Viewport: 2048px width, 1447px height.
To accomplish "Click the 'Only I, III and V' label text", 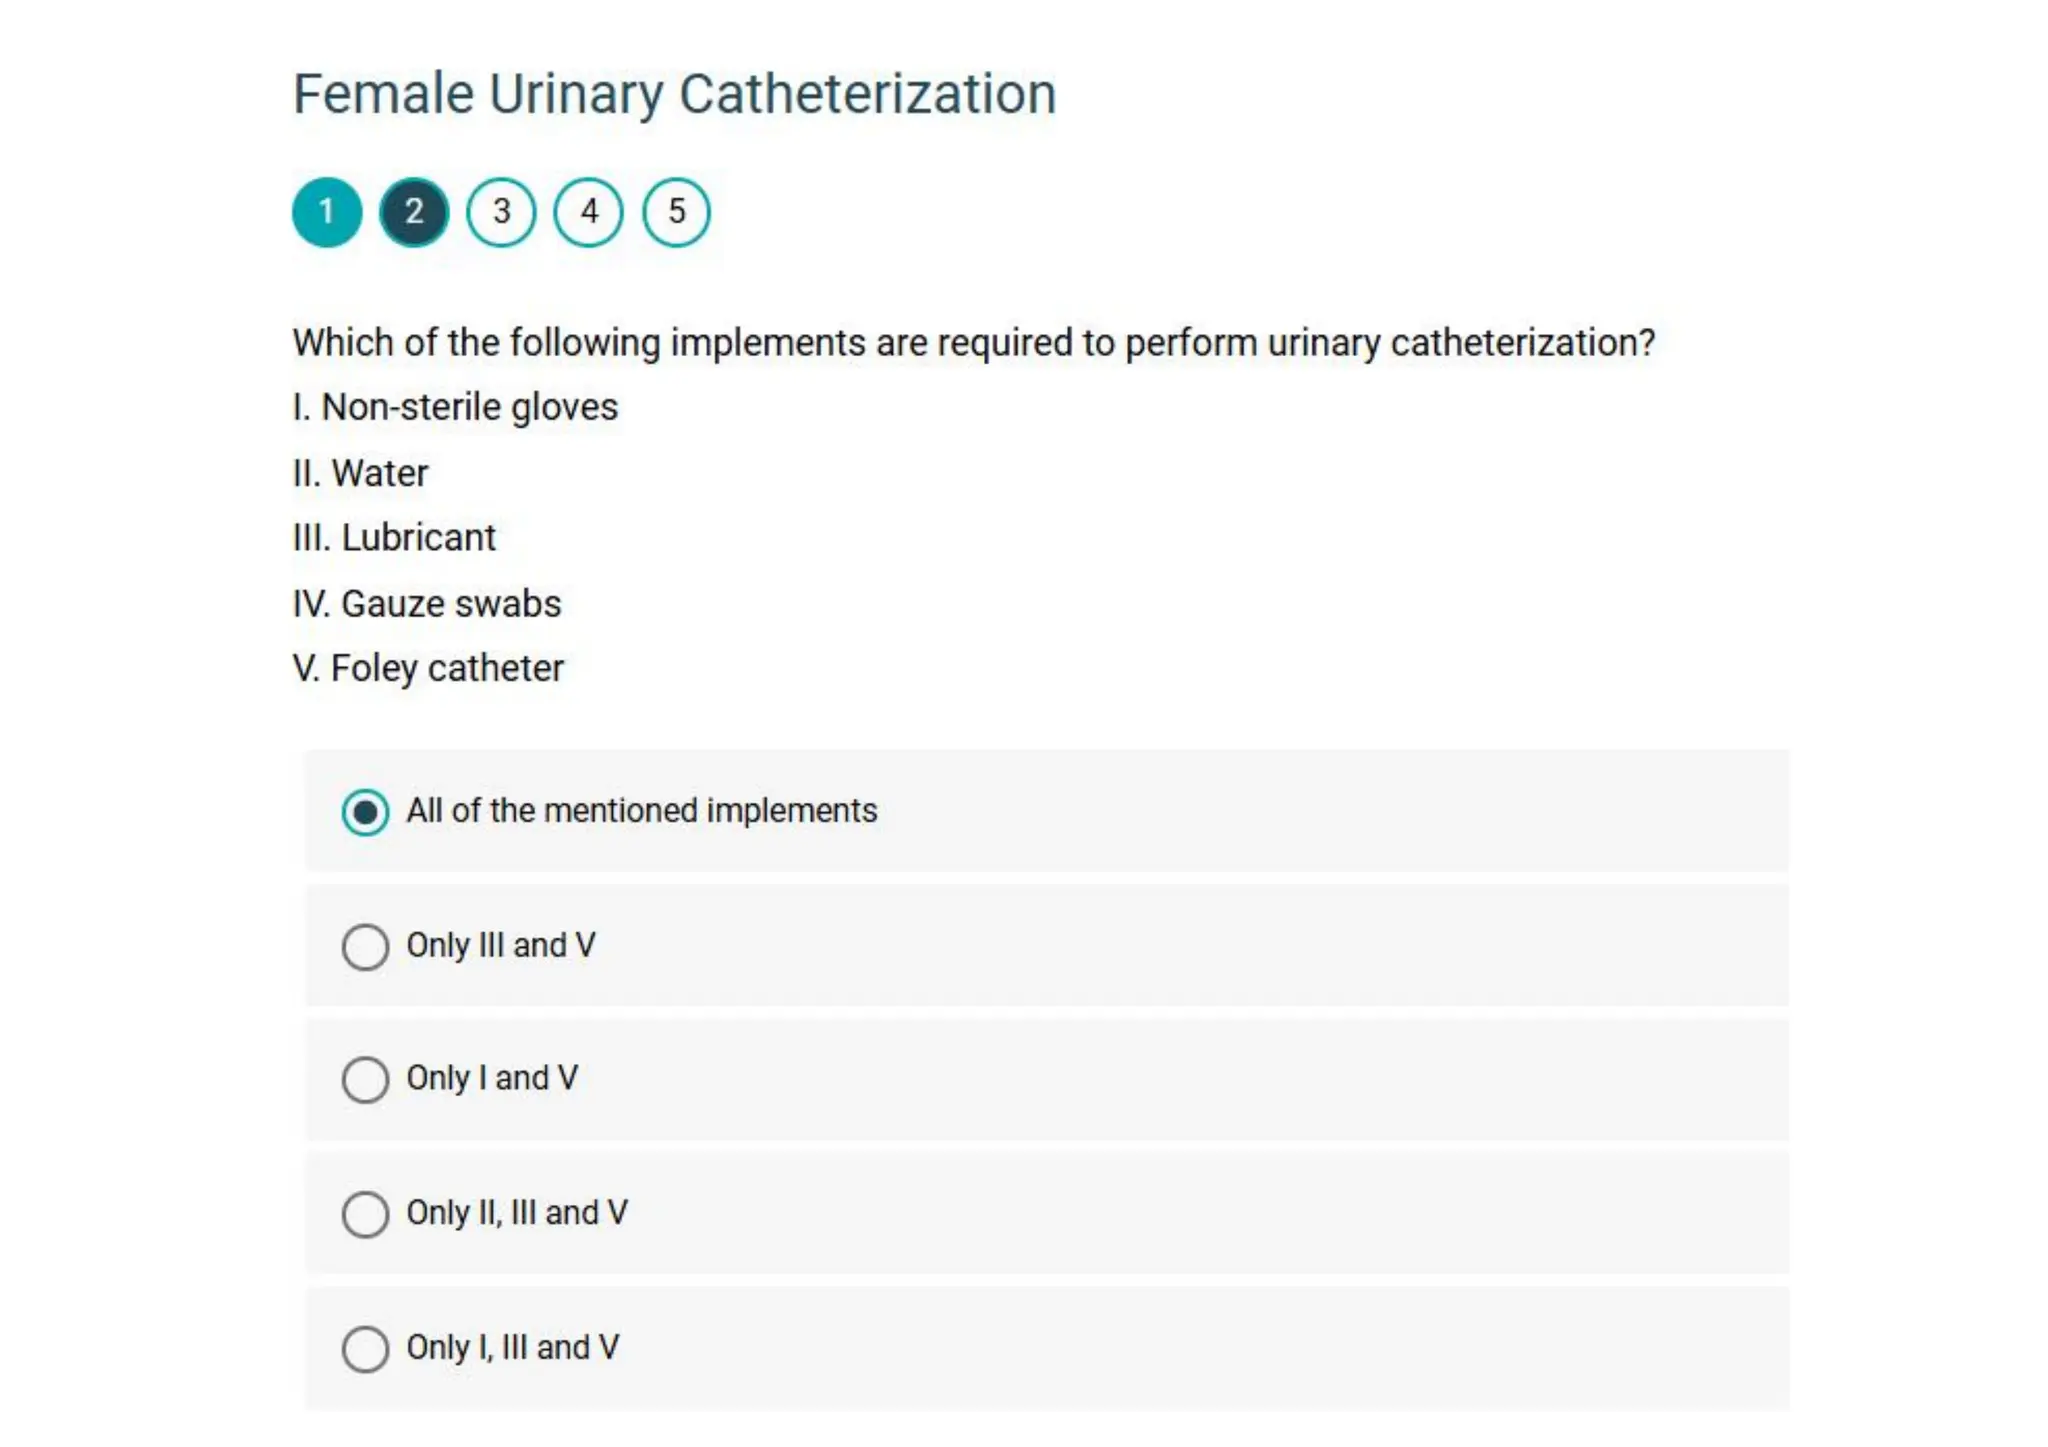I will 512,1348.
